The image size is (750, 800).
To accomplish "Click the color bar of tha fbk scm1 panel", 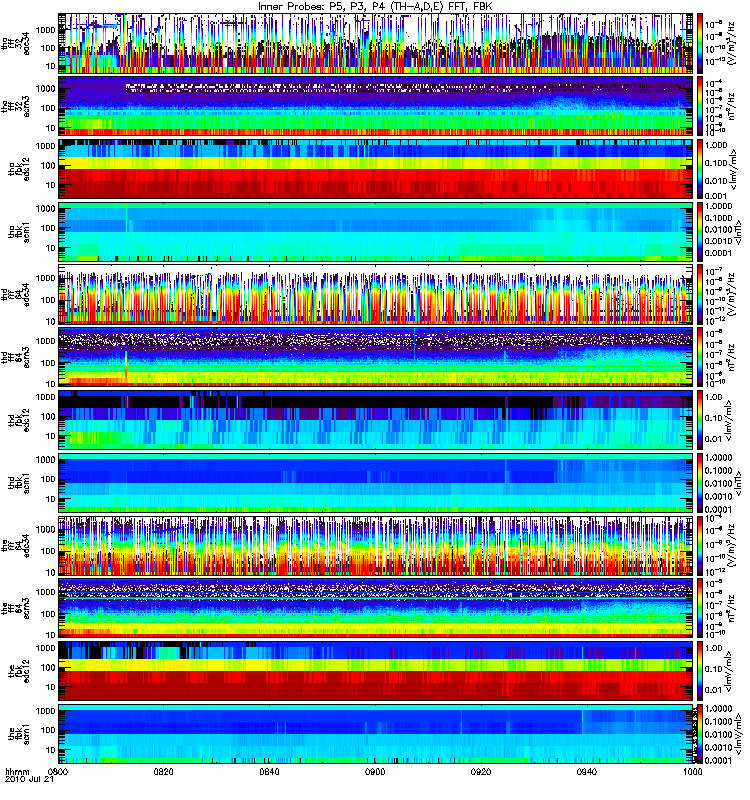I will [699, 232].
